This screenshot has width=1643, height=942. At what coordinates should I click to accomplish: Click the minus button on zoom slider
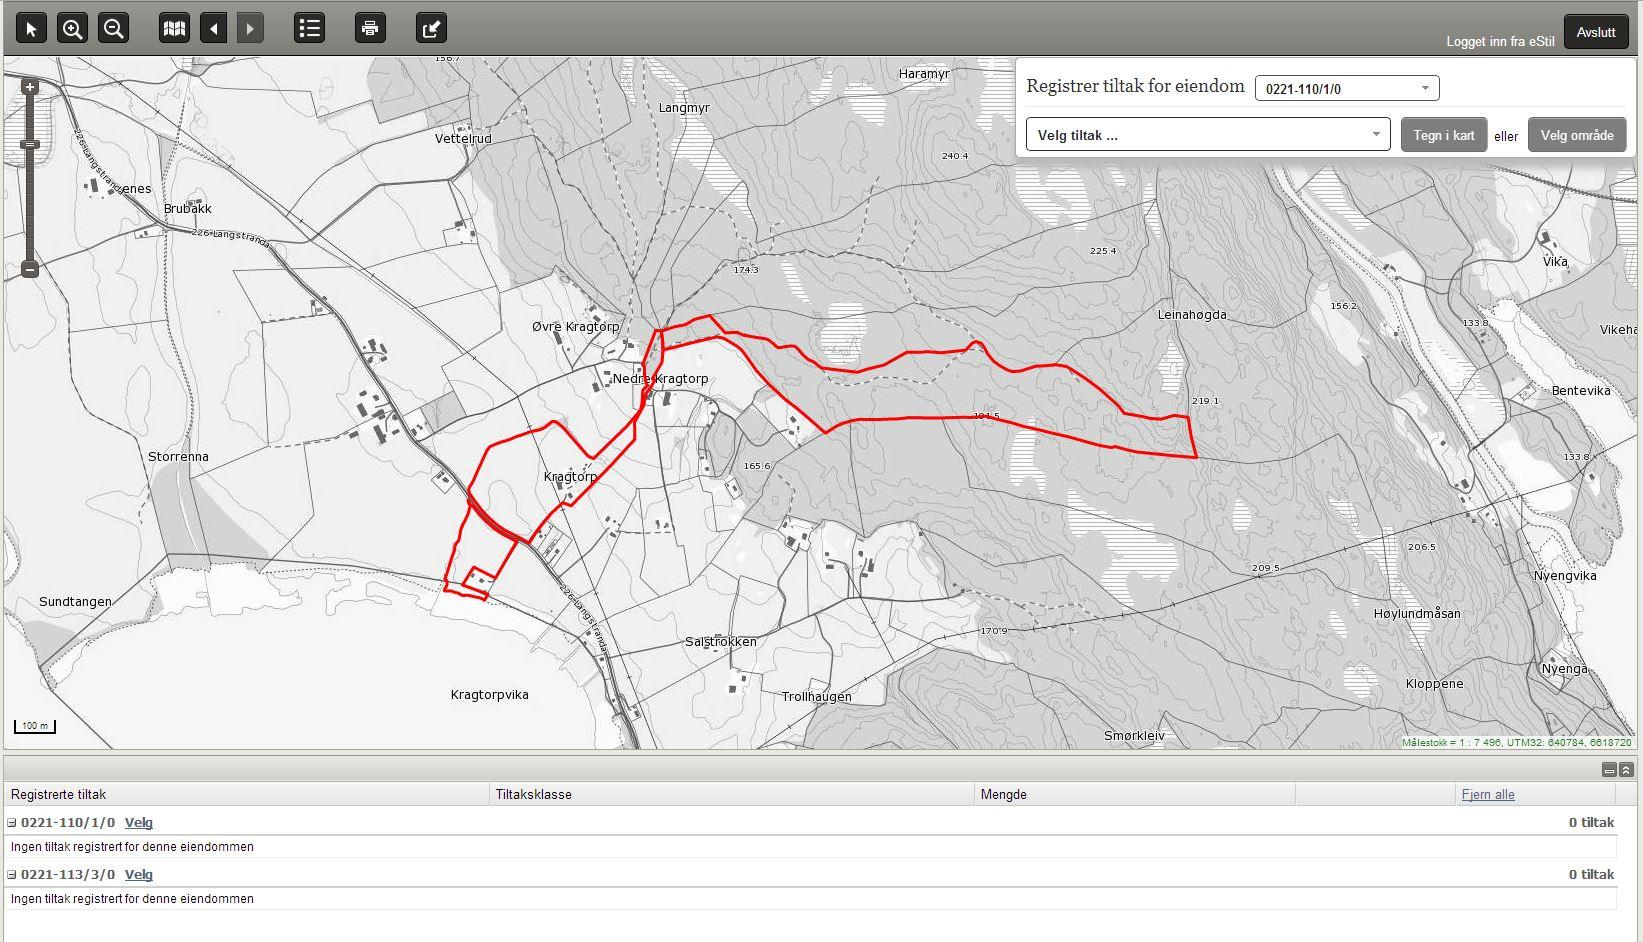(30, 269)
